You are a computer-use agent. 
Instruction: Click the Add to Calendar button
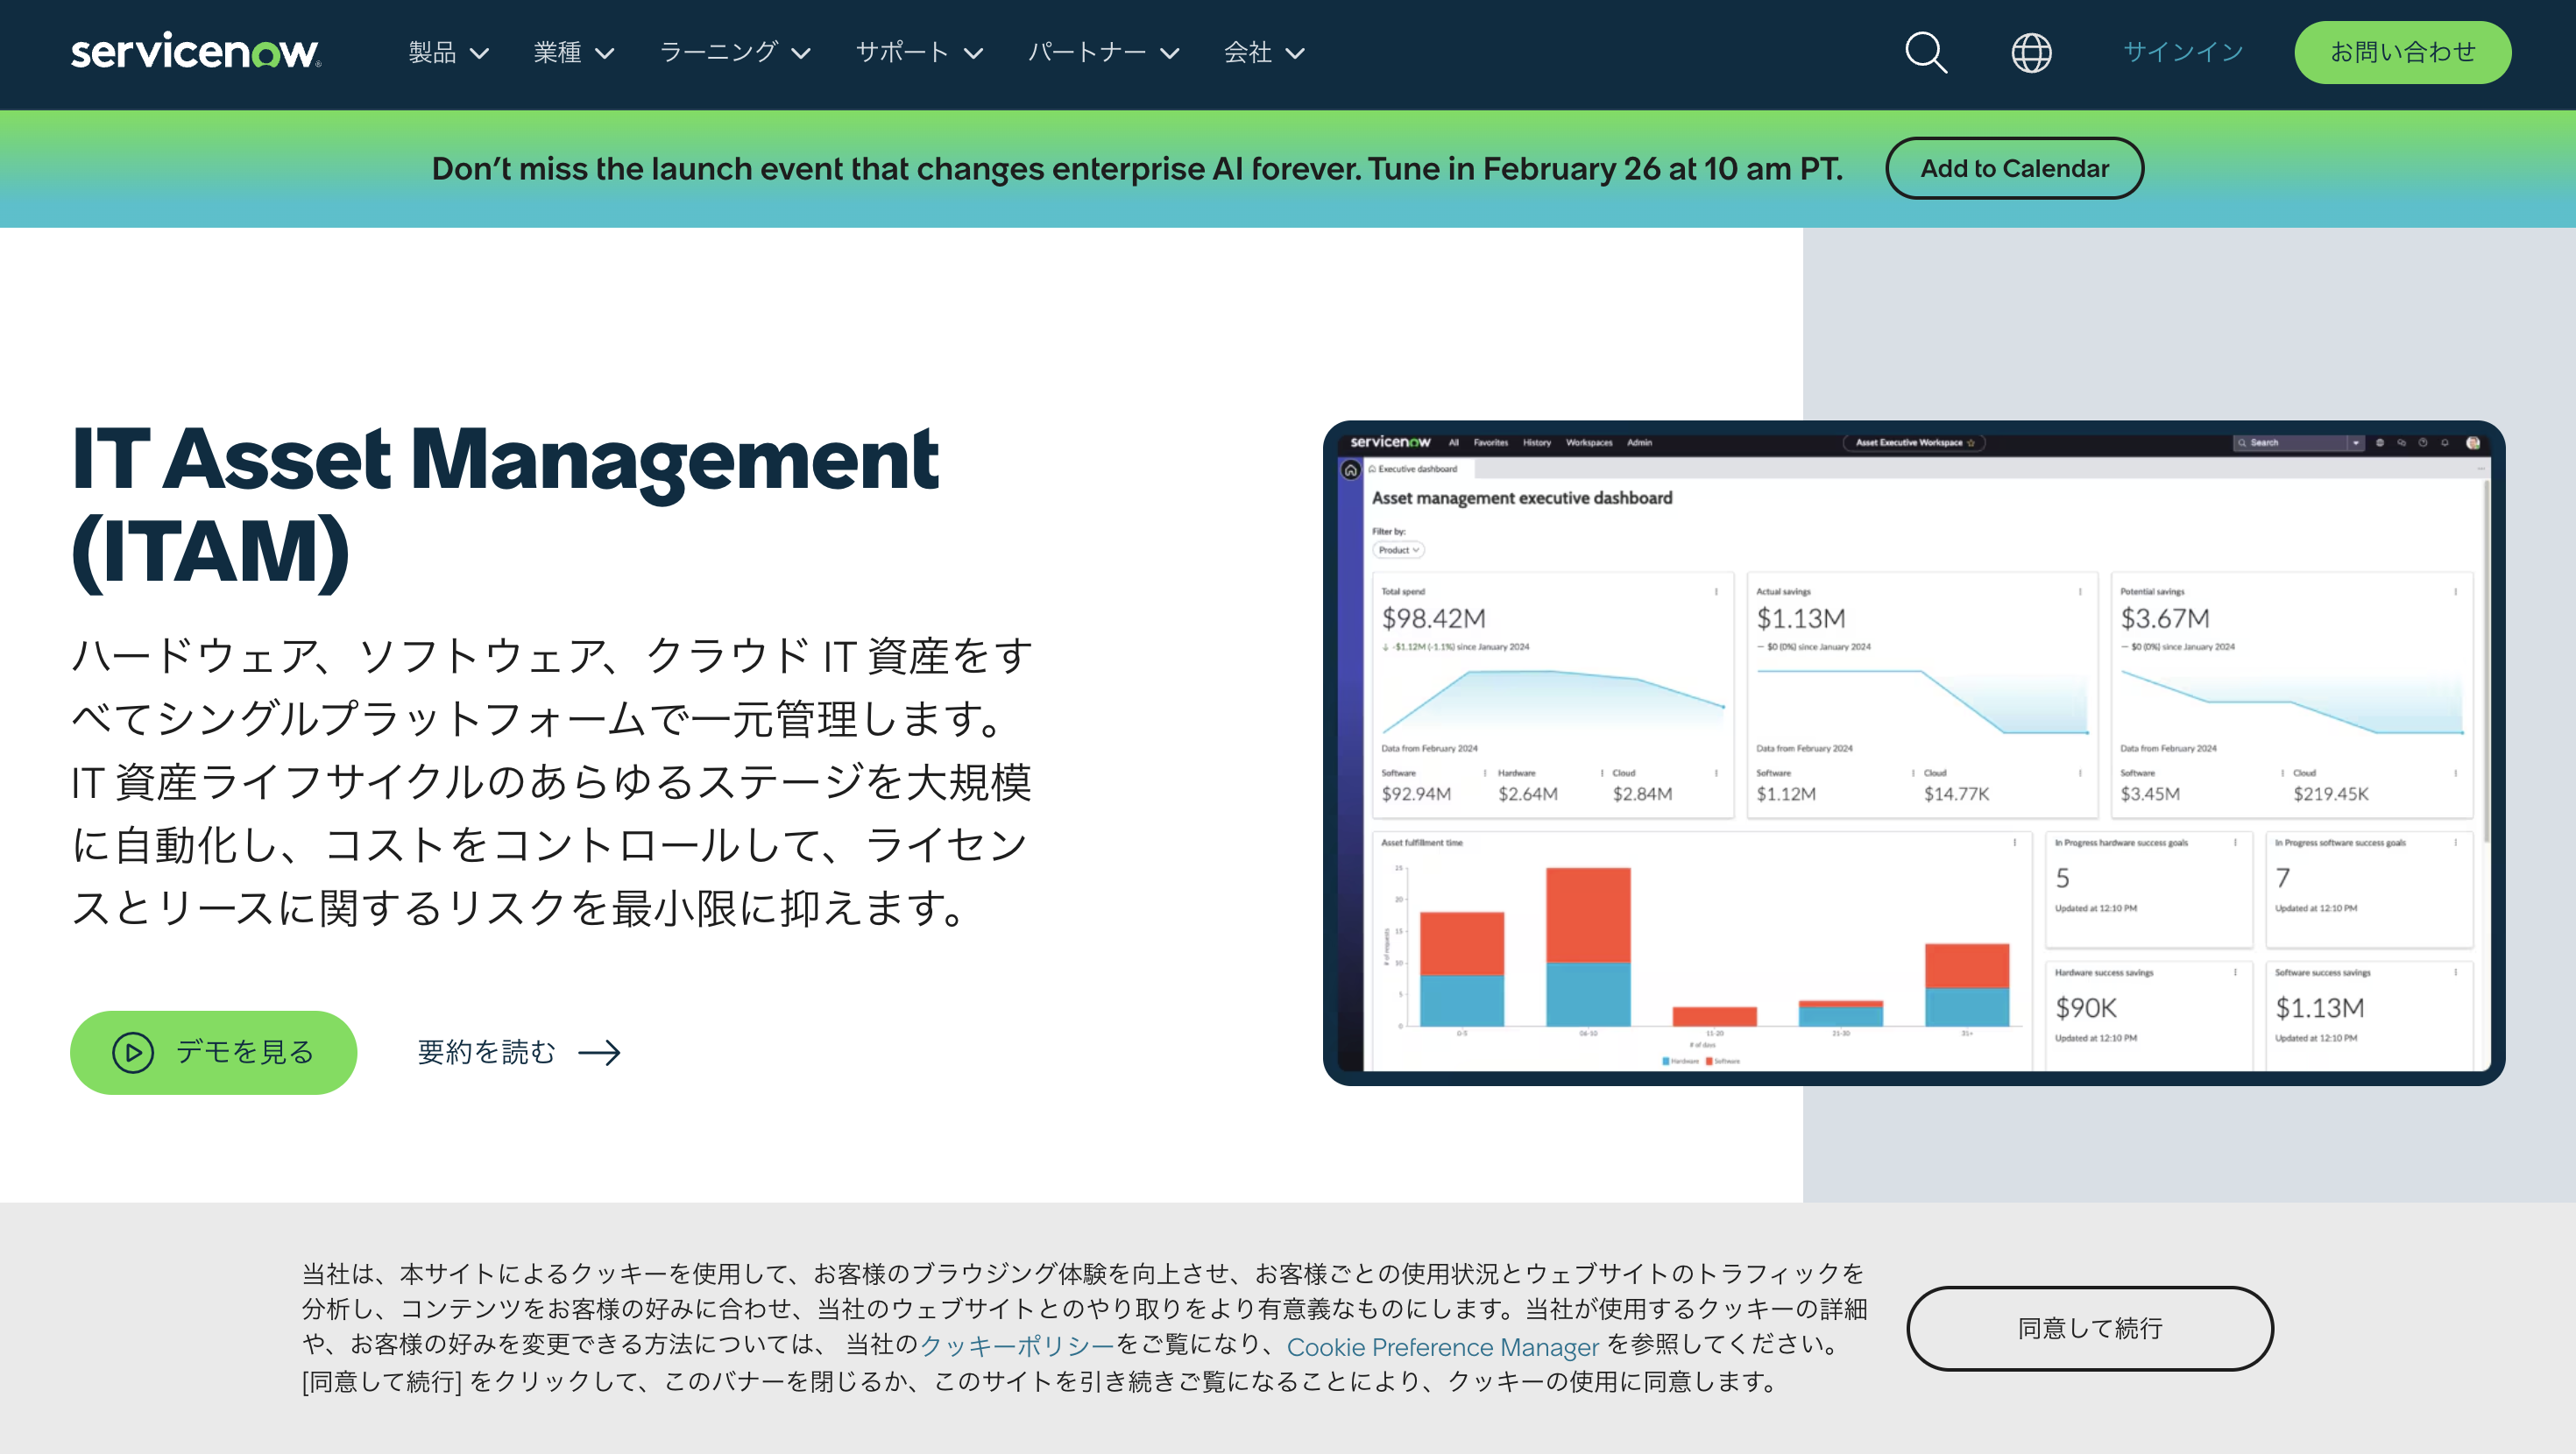click(x=2015, y=168)
